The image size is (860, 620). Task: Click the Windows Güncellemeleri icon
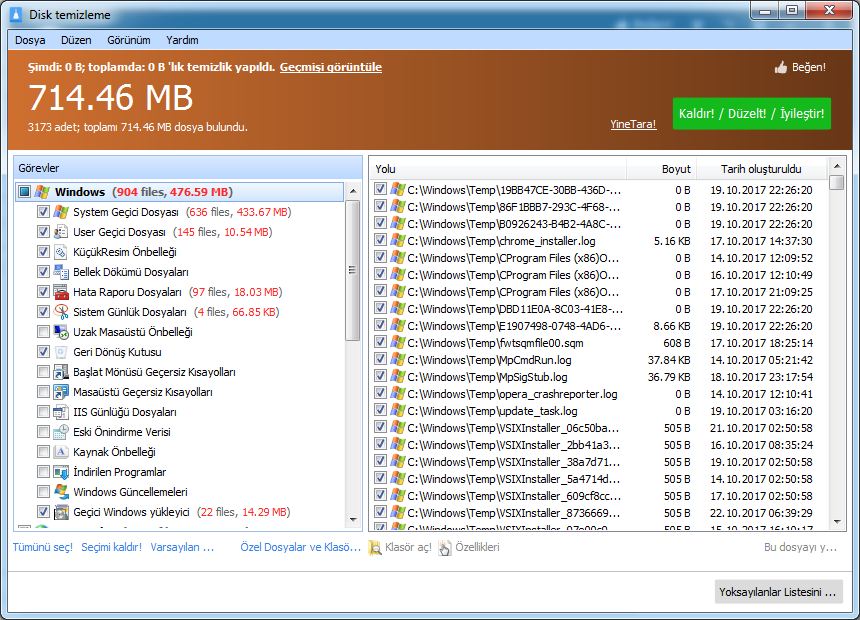point(61,492)
